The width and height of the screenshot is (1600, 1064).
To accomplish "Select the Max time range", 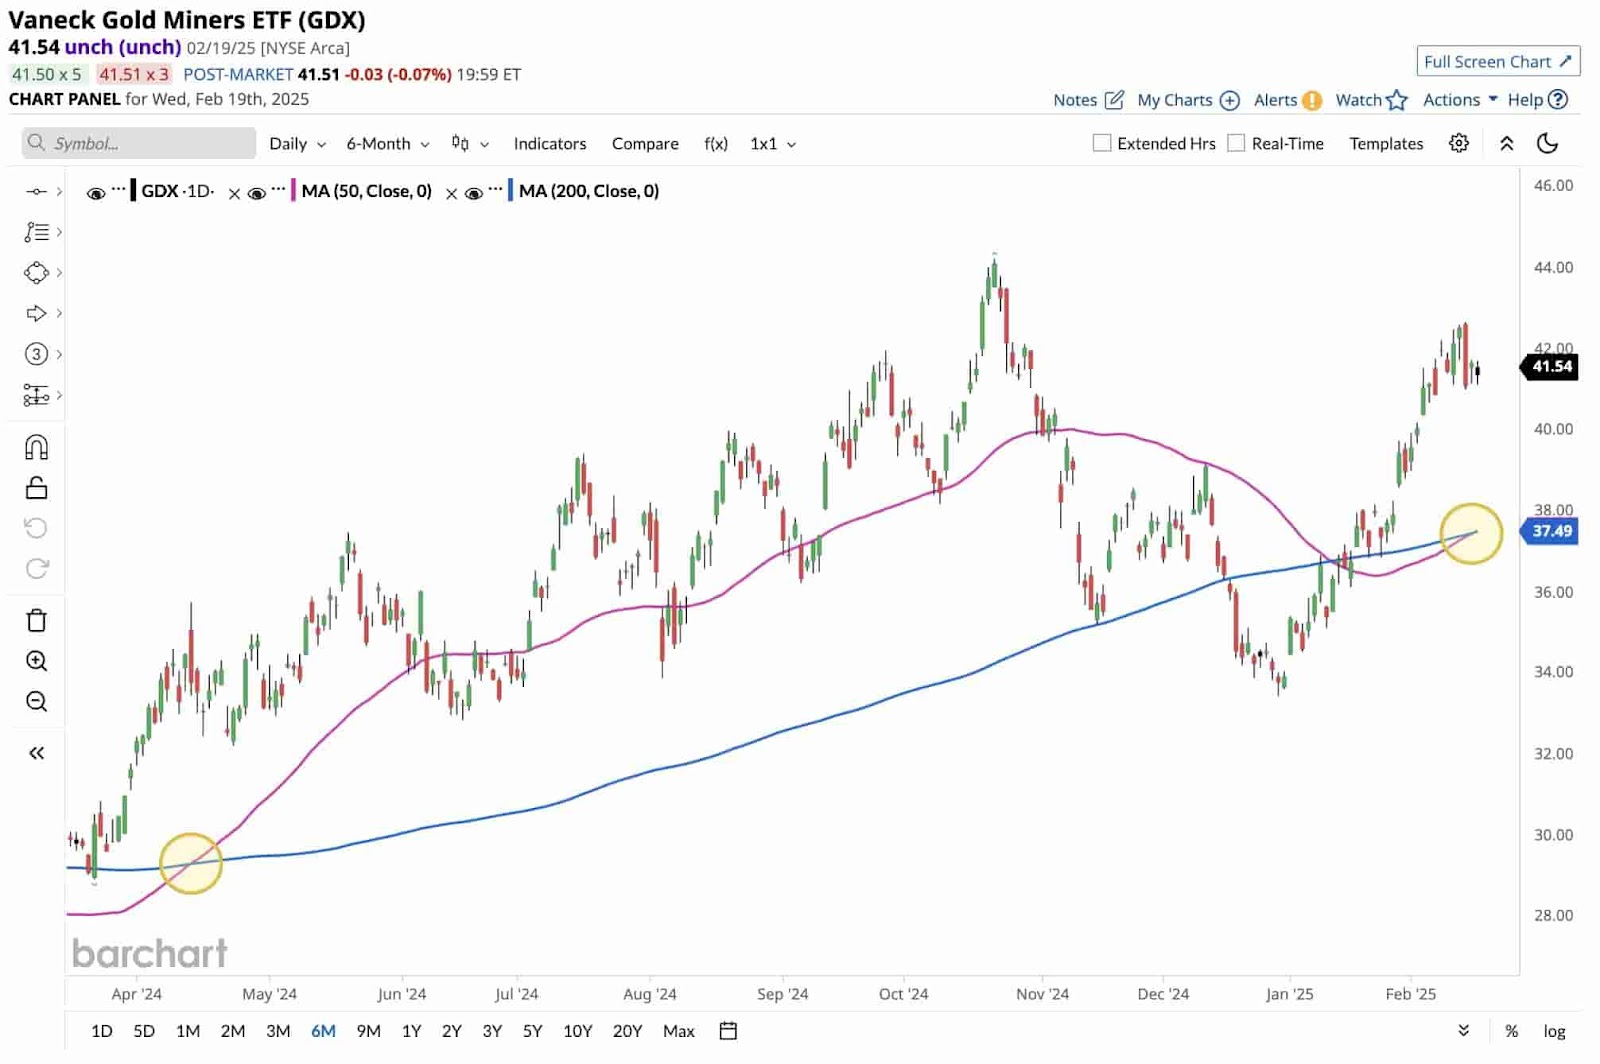I will click(x=678, y=1031).
